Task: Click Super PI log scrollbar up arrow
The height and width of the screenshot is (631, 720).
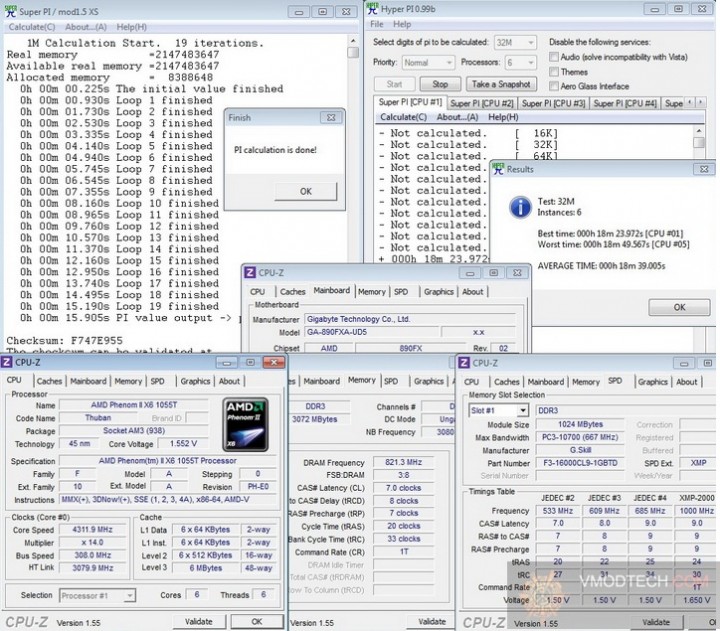Action: coord(353,41)
